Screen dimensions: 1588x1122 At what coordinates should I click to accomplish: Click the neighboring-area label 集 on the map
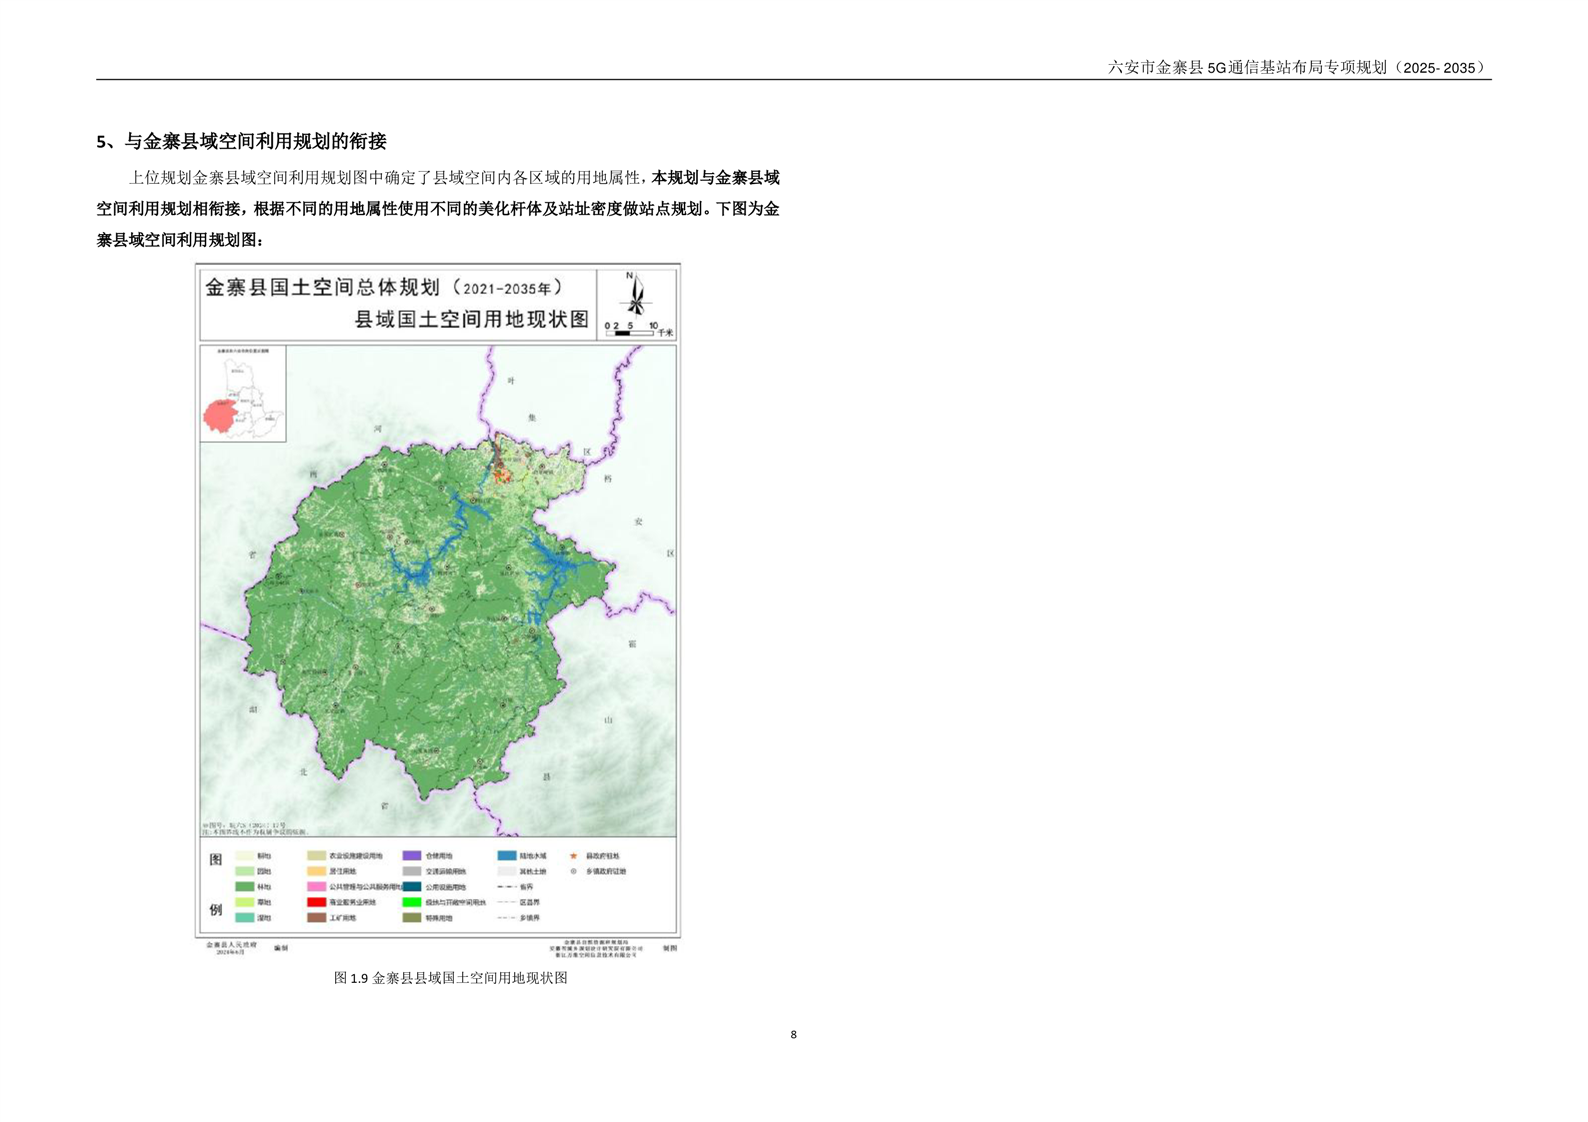click(x=532, y=417)
